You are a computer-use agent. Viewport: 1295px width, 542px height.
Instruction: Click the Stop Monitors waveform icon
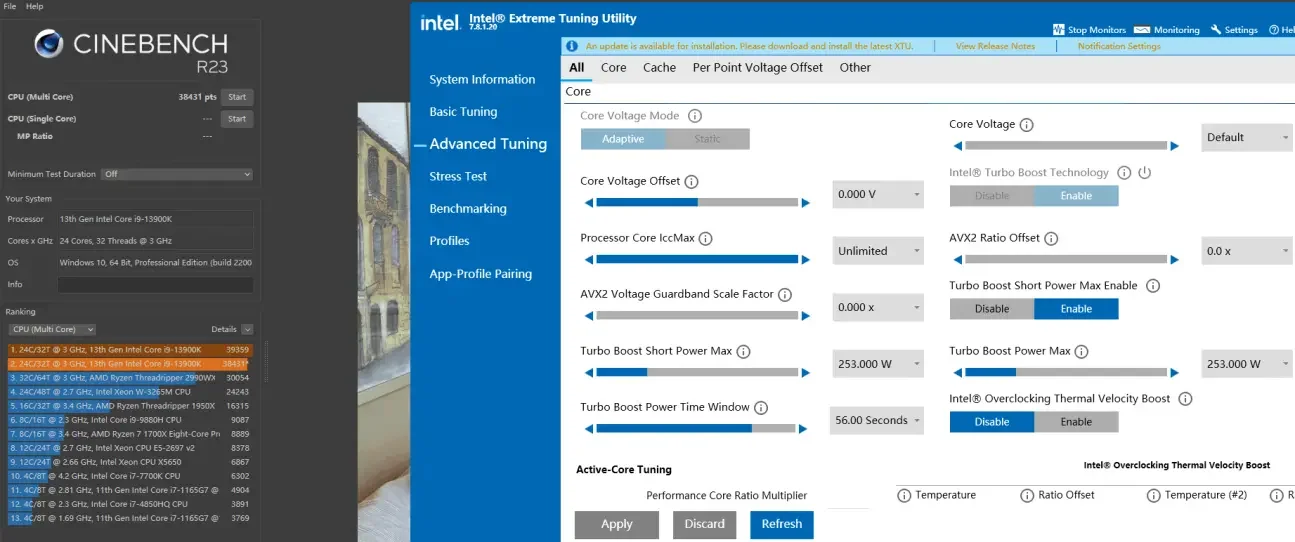[x=1059, y=30]
